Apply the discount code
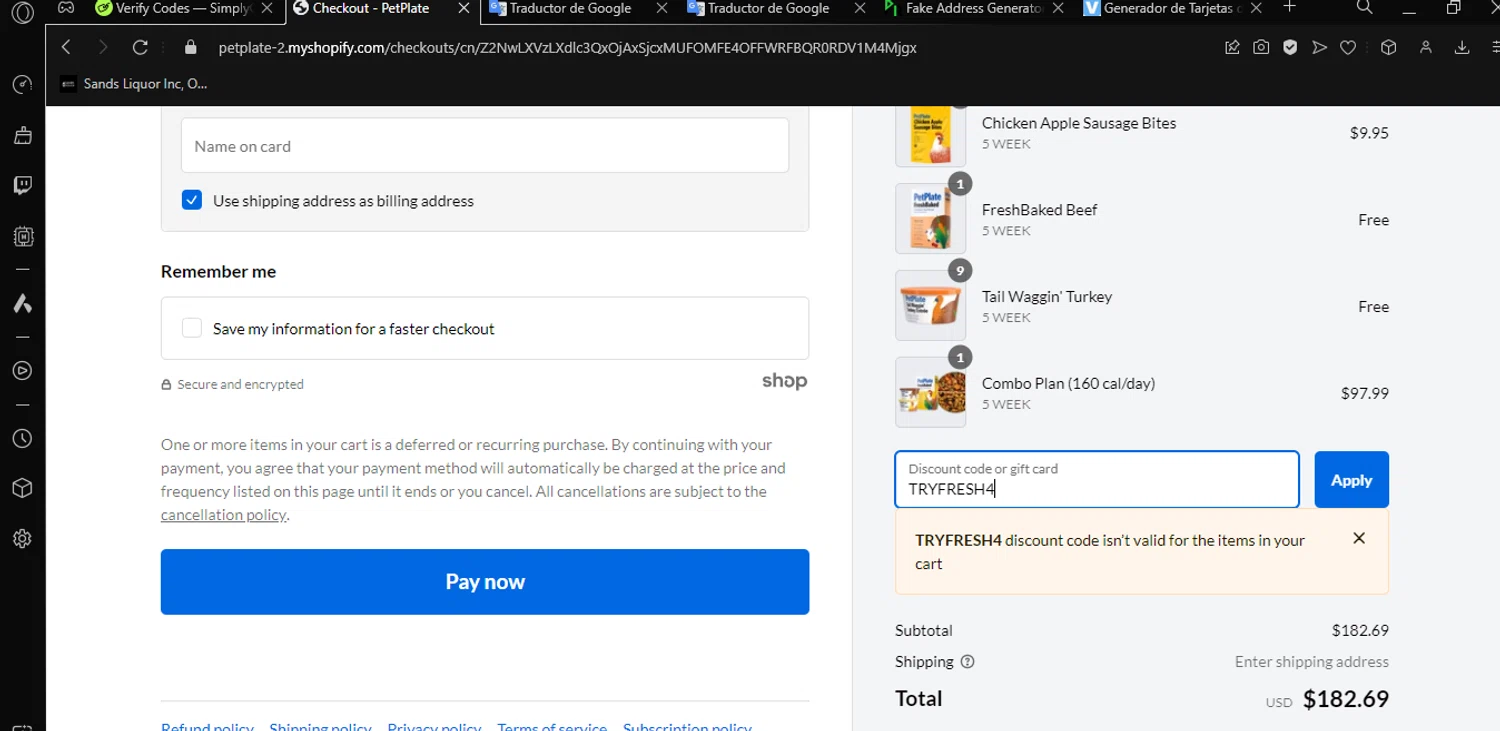1500x731 pixels. [x=1351, y=480]
